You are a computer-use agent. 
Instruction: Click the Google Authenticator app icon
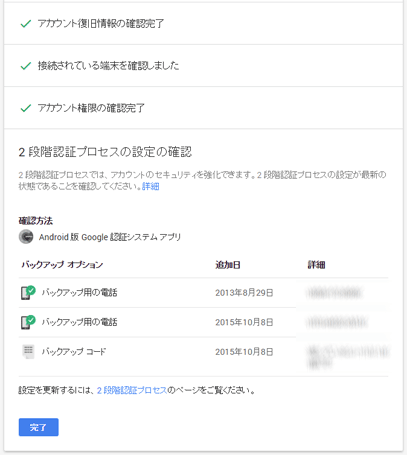(26, 237)
